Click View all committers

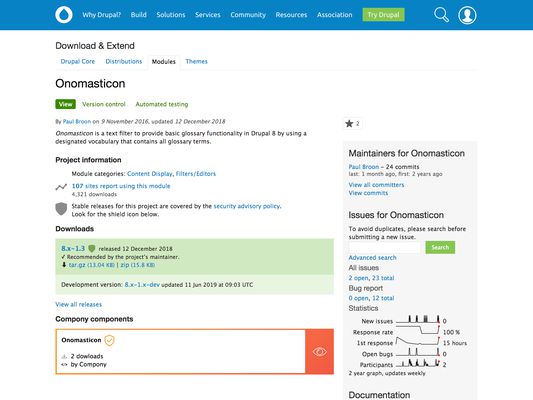[376, 185]
